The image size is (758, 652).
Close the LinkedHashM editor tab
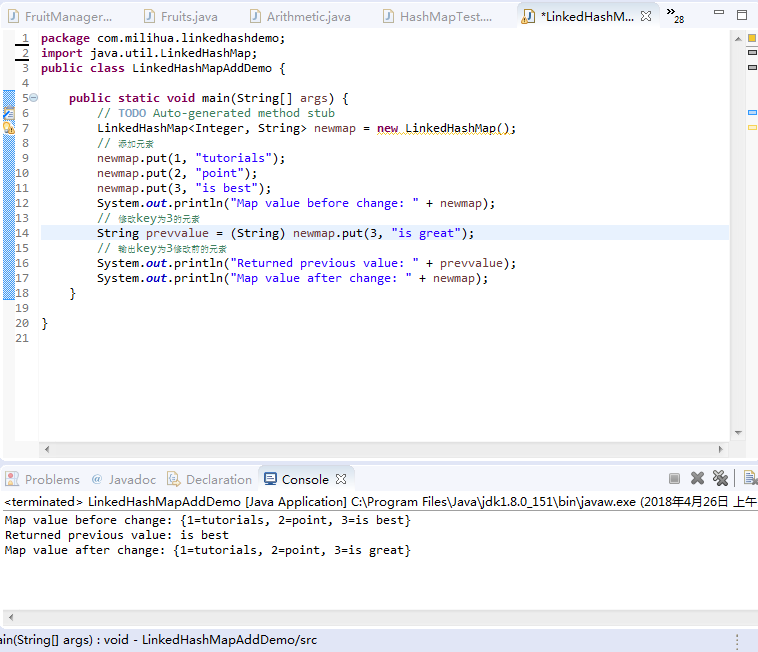[646, 16]
